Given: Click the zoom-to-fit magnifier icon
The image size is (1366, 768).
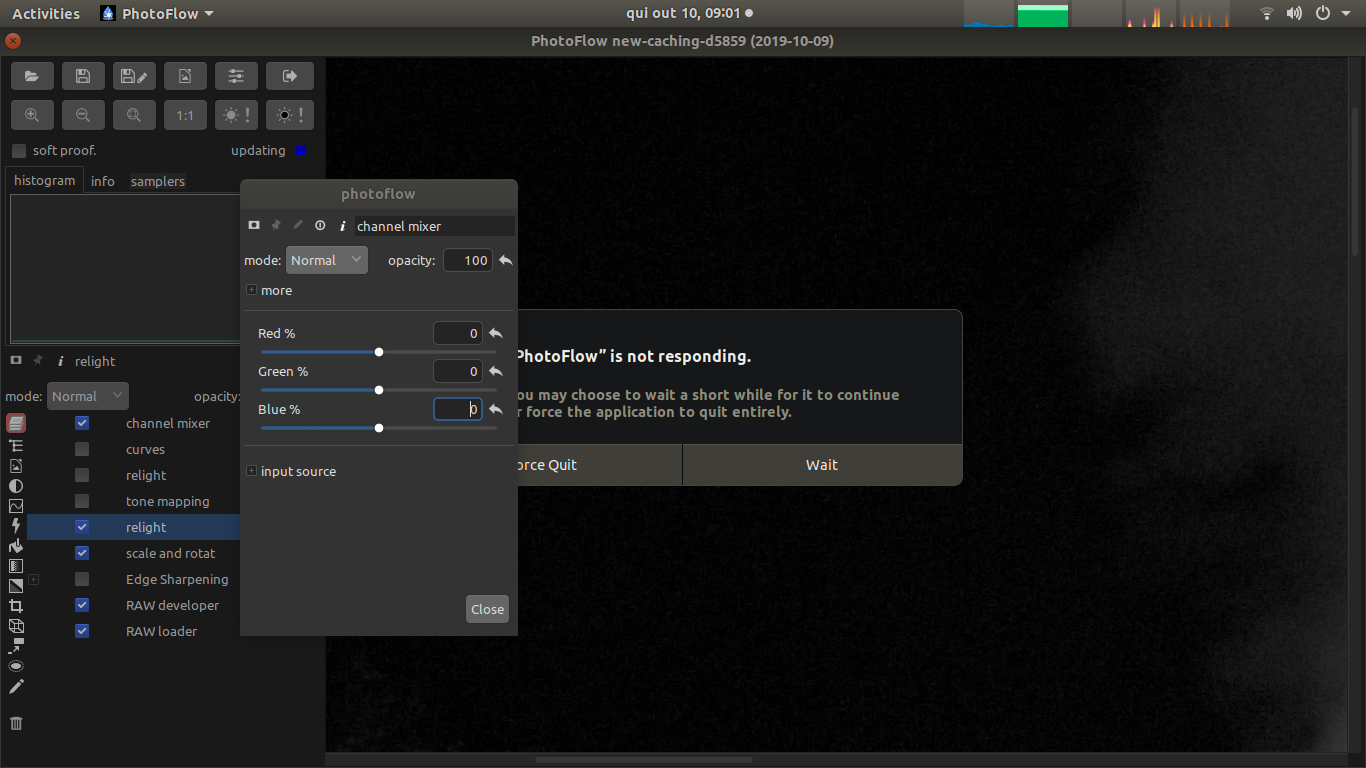Looking at the screenshot, I should pyautogui.click(x=134, y=115).
